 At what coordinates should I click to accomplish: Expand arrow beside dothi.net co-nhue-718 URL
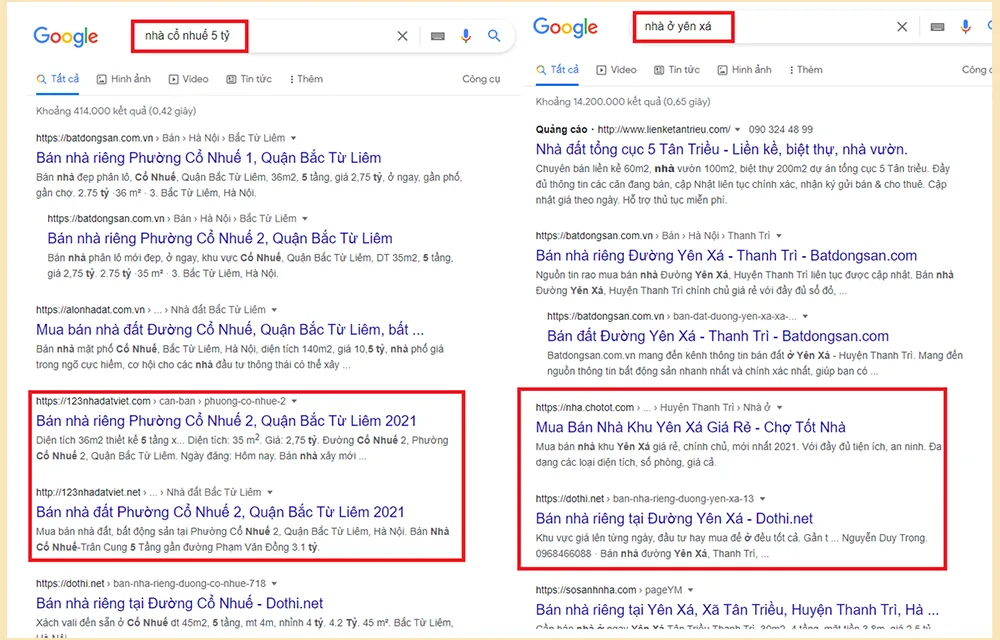click(x=274, y=583)
